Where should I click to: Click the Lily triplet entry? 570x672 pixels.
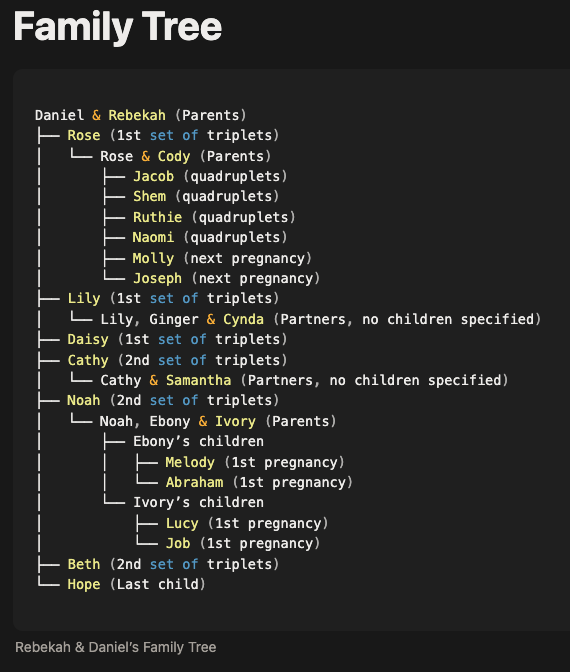click(173, 298)
